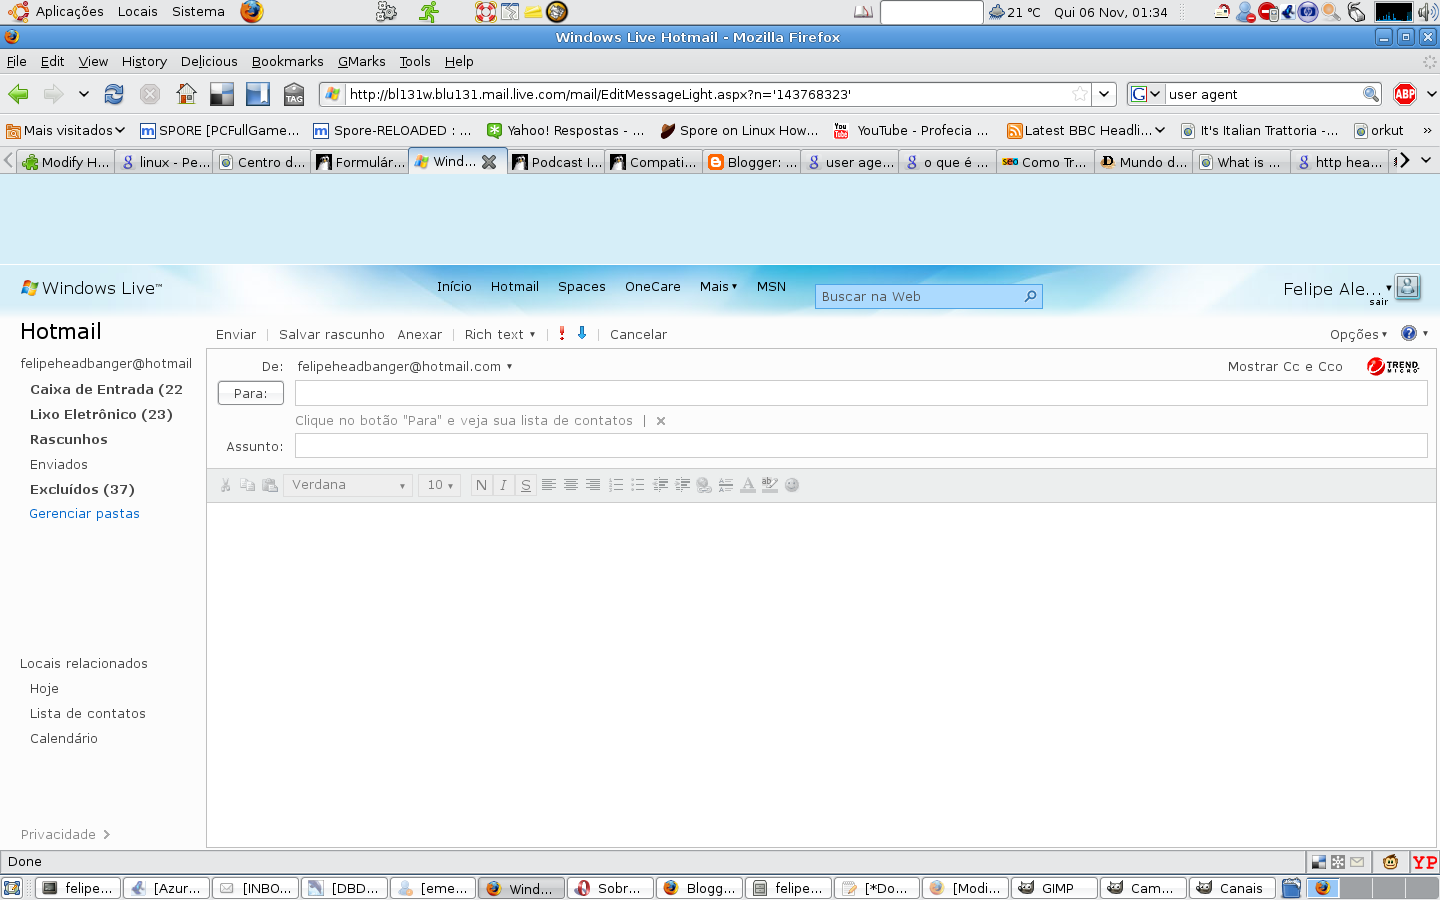This screenshot has height=900, width=1440.
Task: Insert an emoticon with the smiley icon
Action: 792,485
